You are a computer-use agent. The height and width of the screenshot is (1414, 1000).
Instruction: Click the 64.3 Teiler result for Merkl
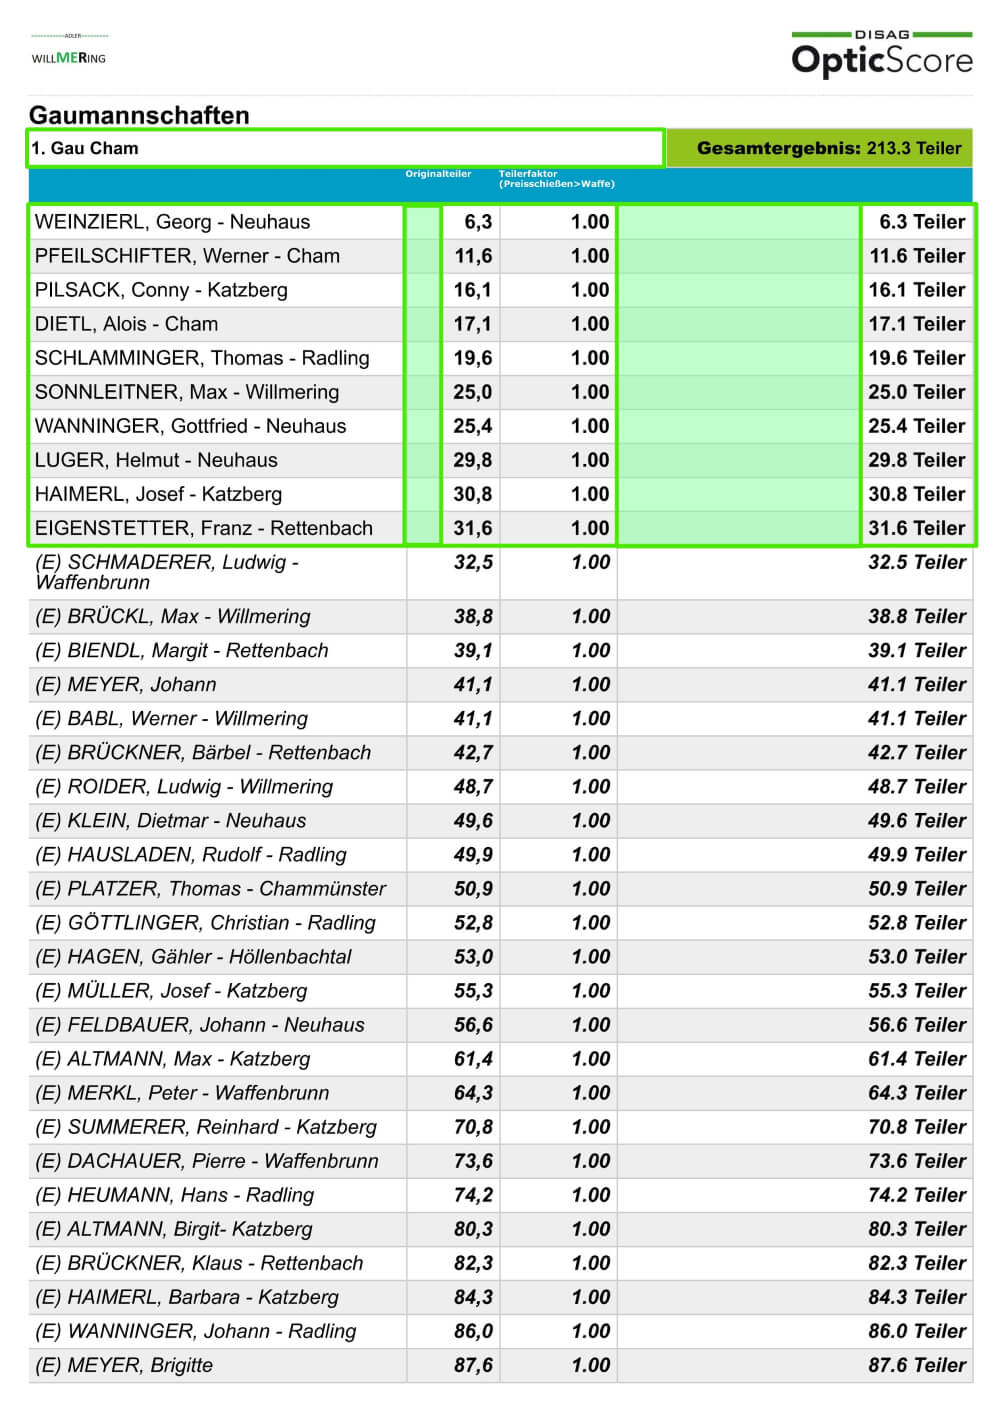pos(916,1093)
